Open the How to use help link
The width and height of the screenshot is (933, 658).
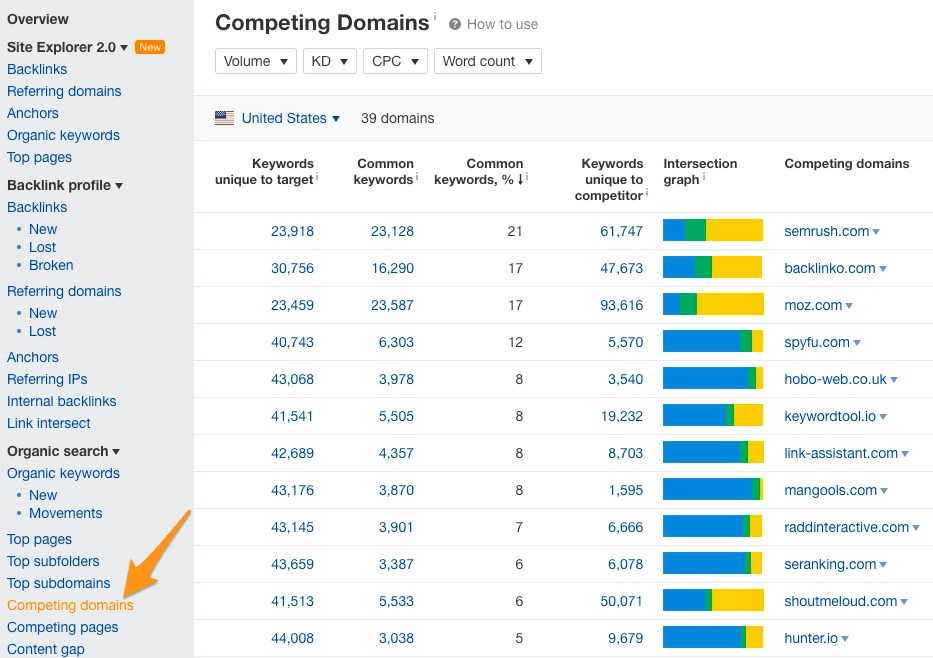pyautogui.click(x=502, y=24)
